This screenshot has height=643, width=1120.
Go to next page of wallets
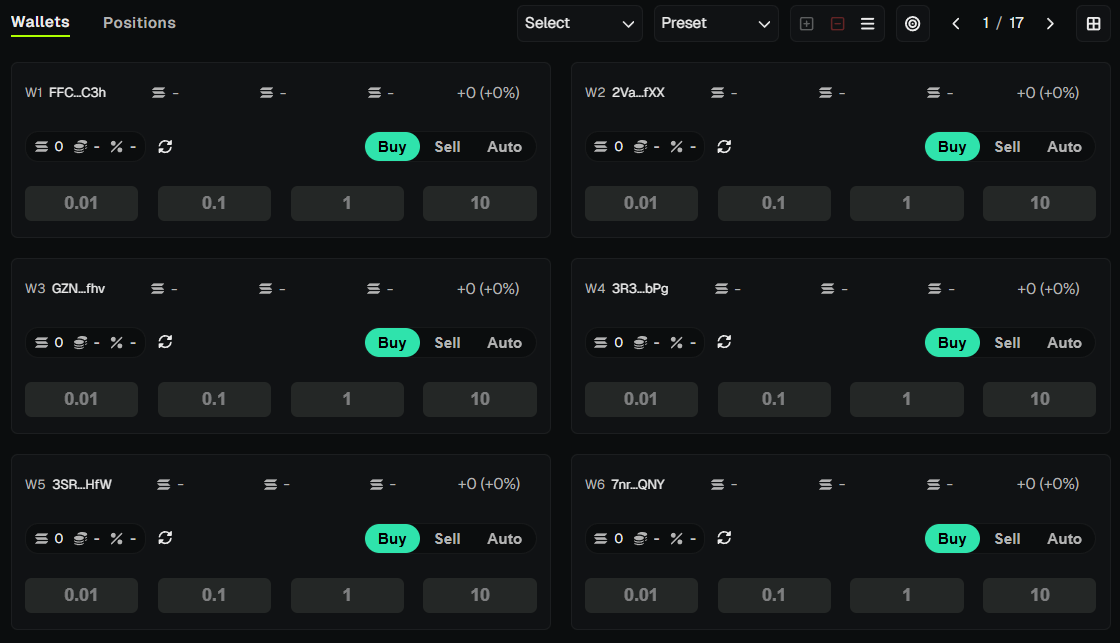tap(1050, 24)
